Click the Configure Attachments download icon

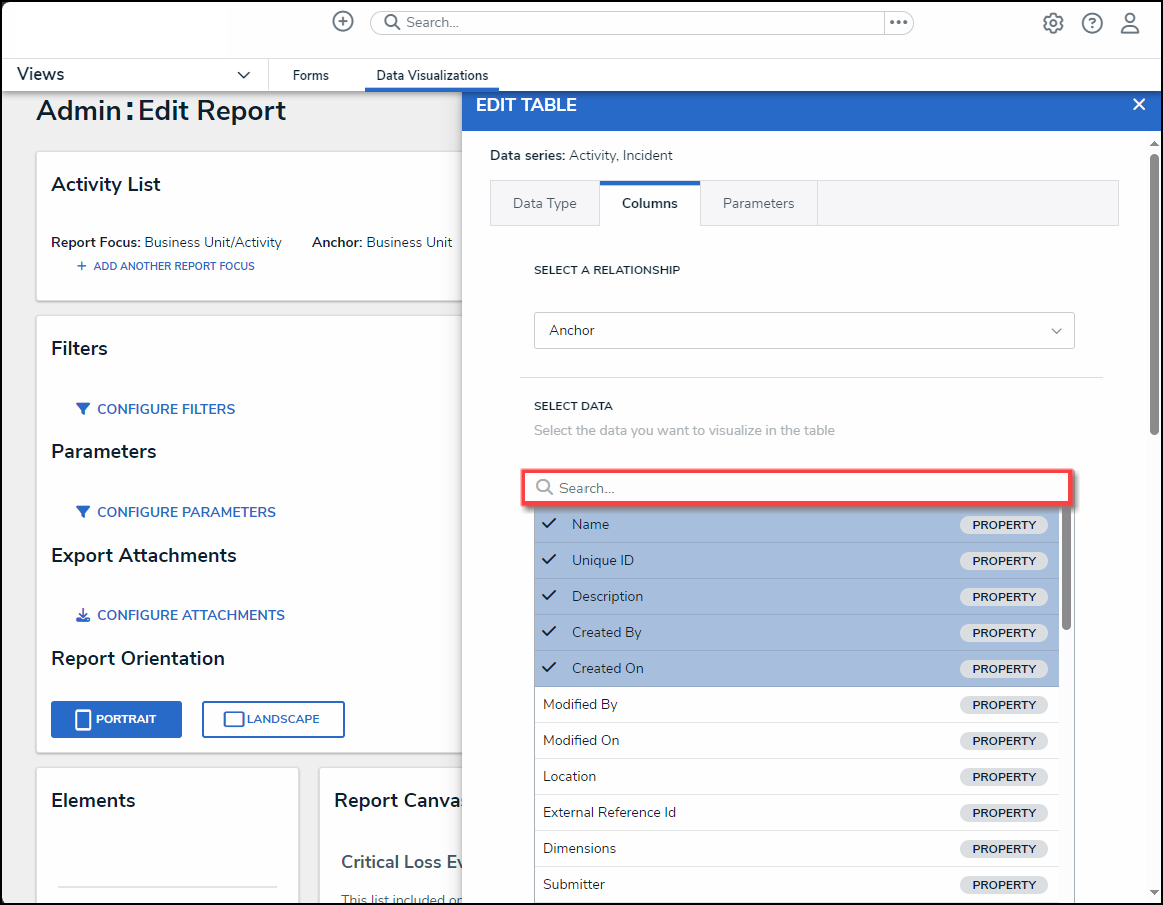tap(83, 615)
